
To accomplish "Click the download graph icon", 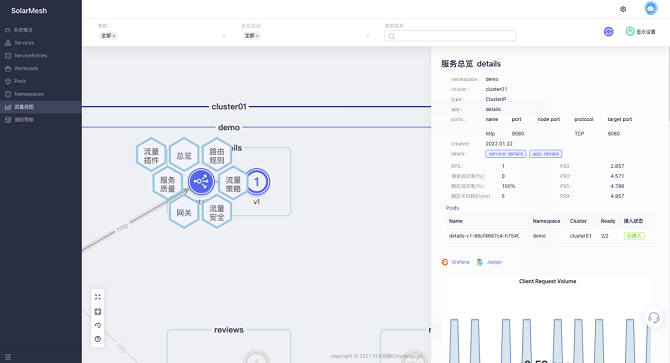I will (98, 311).
